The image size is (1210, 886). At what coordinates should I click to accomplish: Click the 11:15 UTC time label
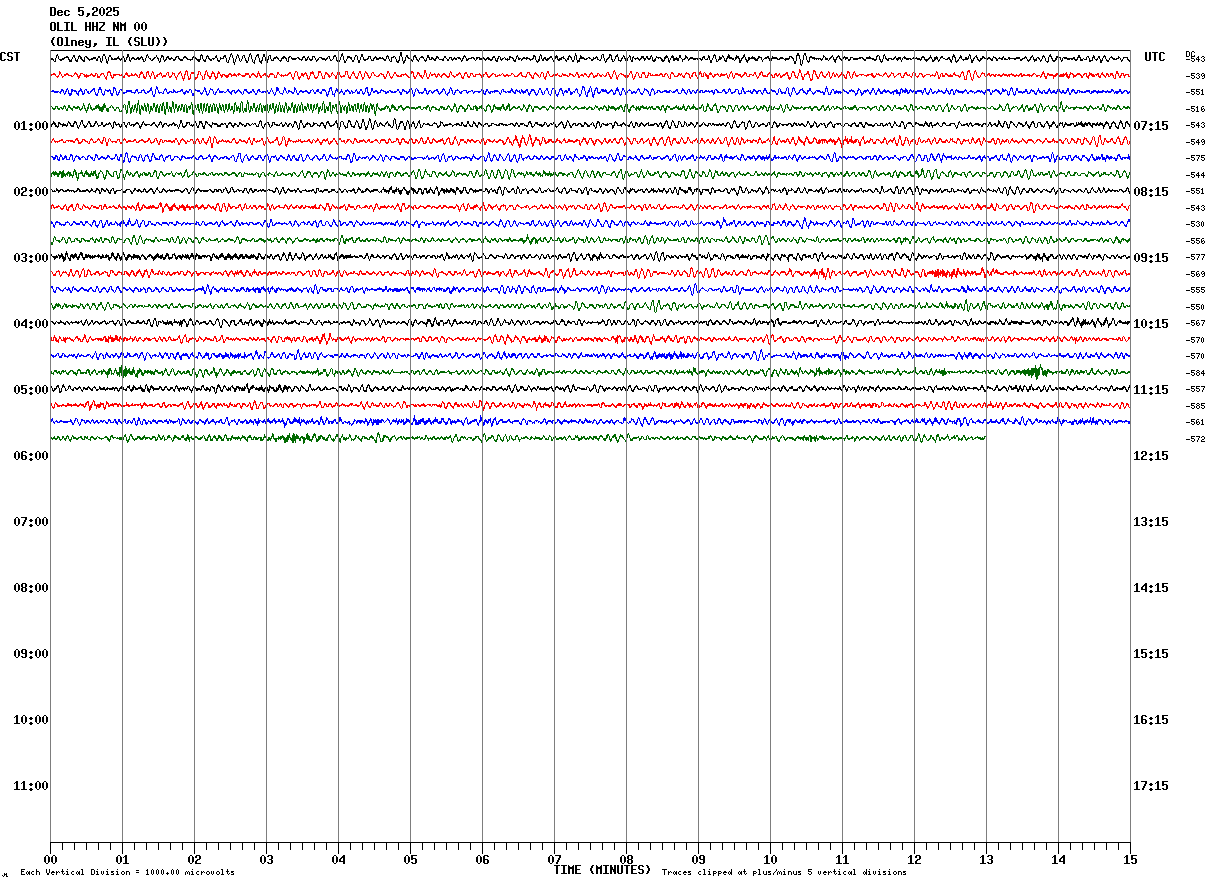pyautogui.click(x=1152, y=390)
